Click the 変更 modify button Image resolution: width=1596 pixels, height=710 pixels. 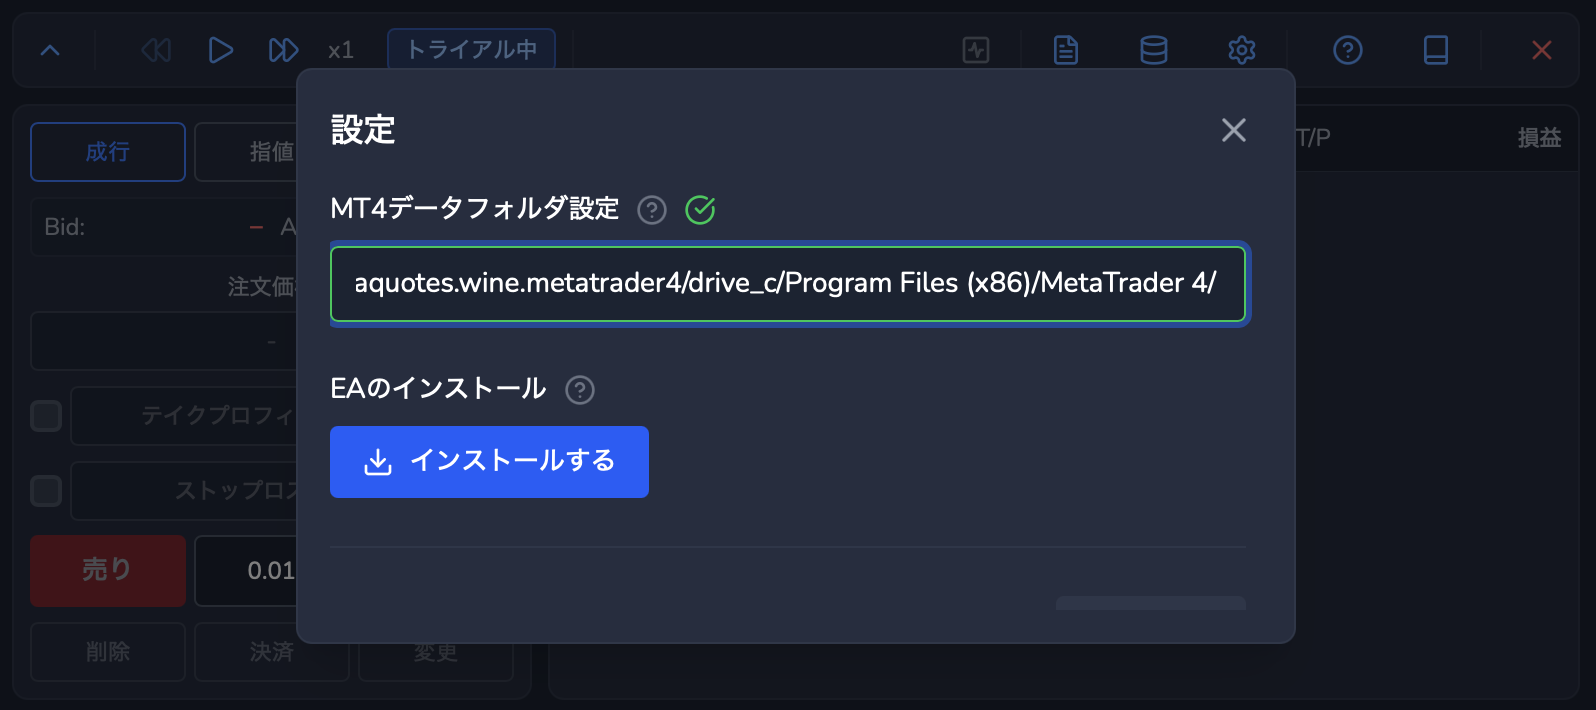click(436, 662)
